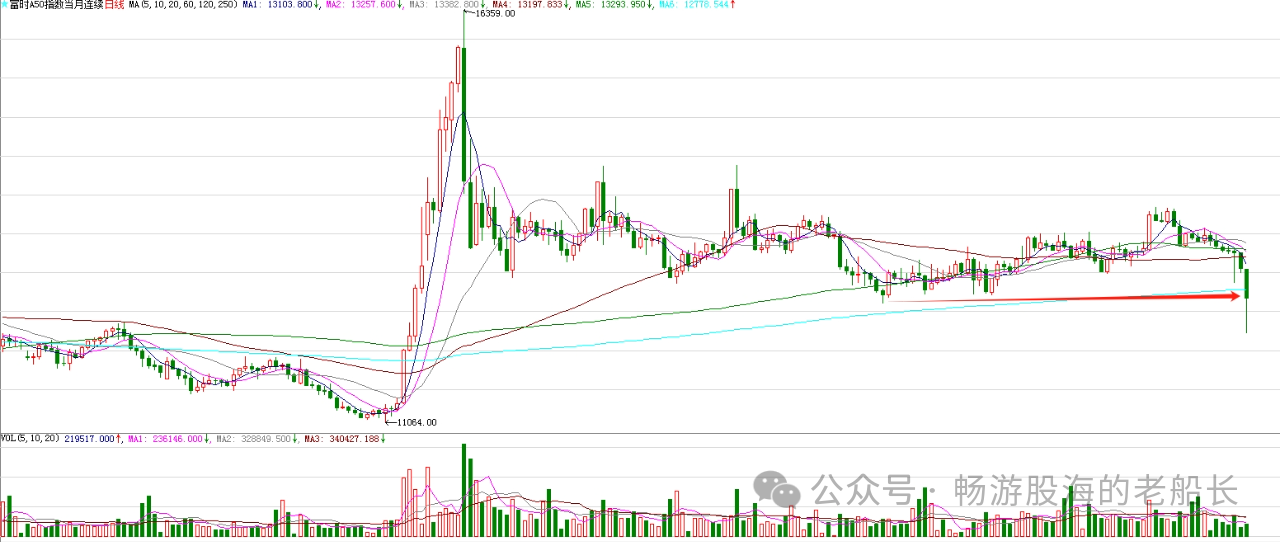
Task: Open the VOL(5,10,20) indicator parameters
Action: pos(30,438)
